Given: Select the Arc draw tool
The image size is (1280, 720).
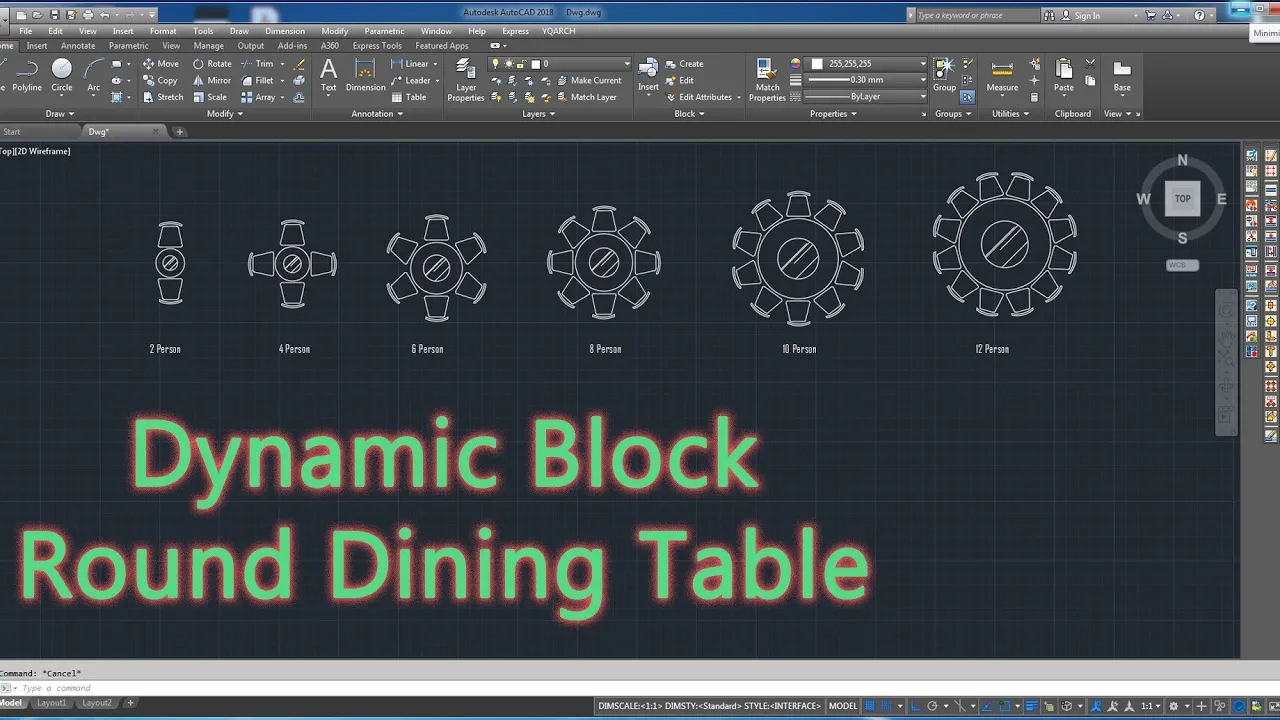Looking at the screenshot, I should [x=94, y=76].
